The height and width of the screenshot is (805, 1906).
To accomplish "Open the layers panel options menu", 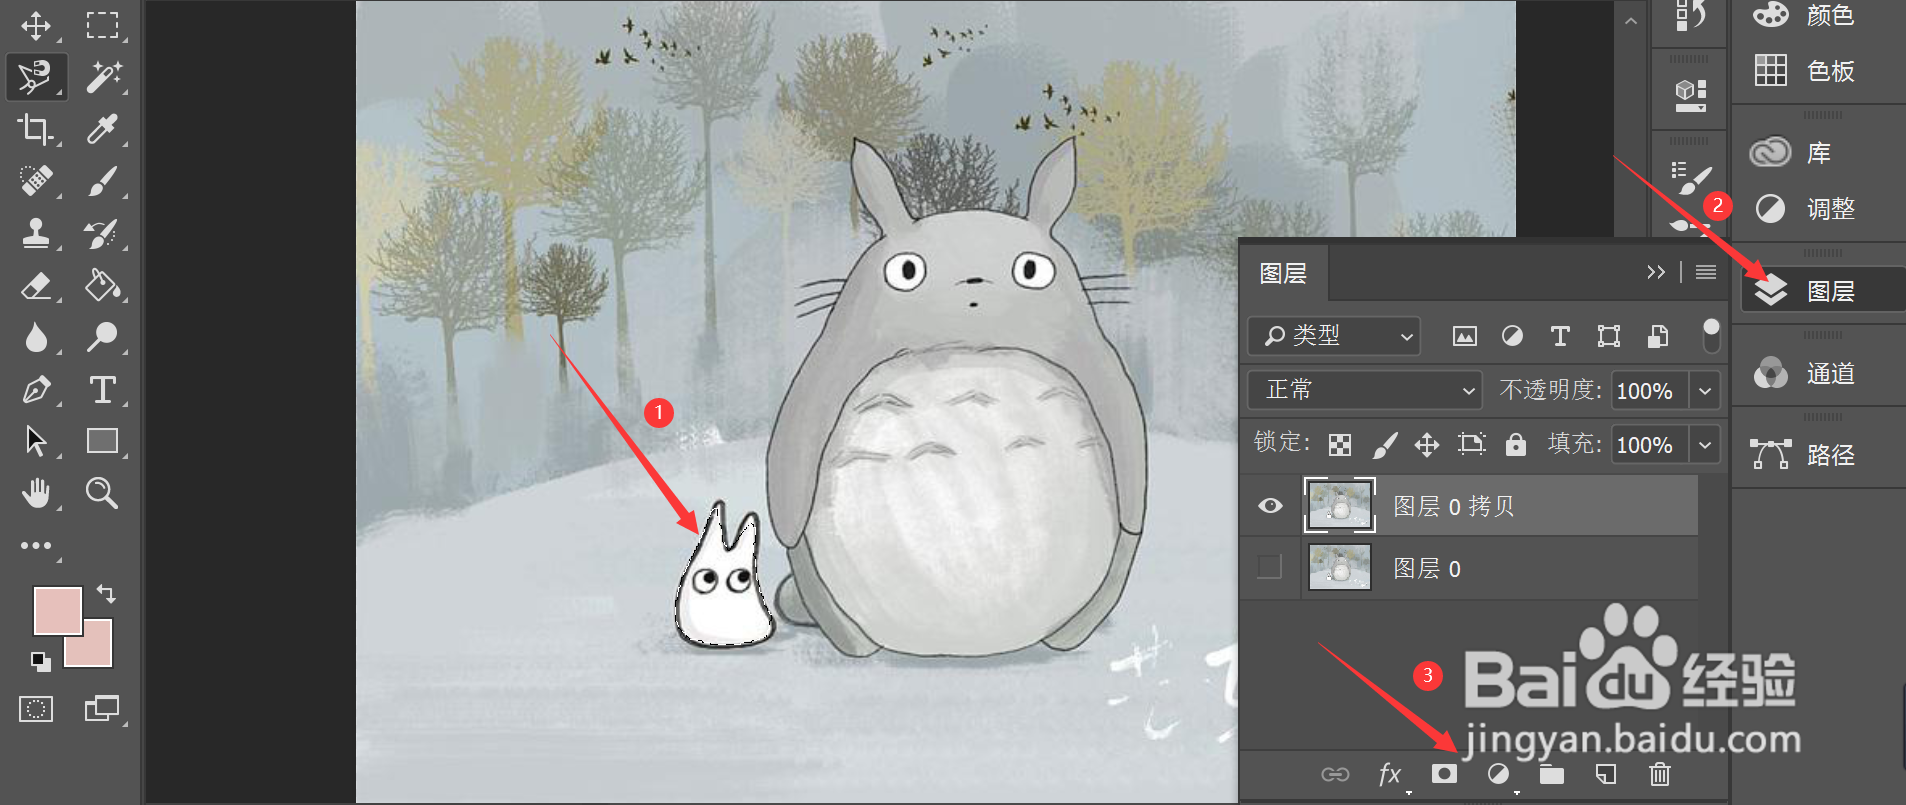I will coord(1706,272).
